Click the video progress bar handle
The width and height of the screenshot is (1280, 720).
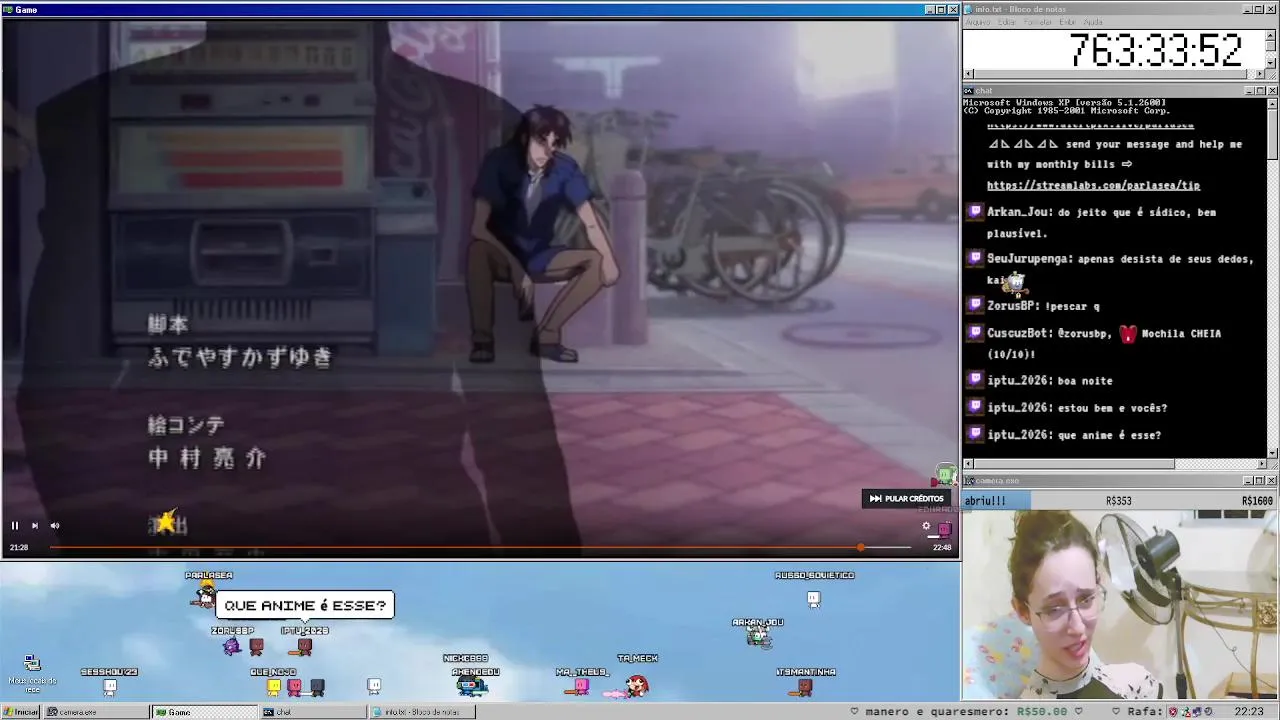[x=860, y=547]
